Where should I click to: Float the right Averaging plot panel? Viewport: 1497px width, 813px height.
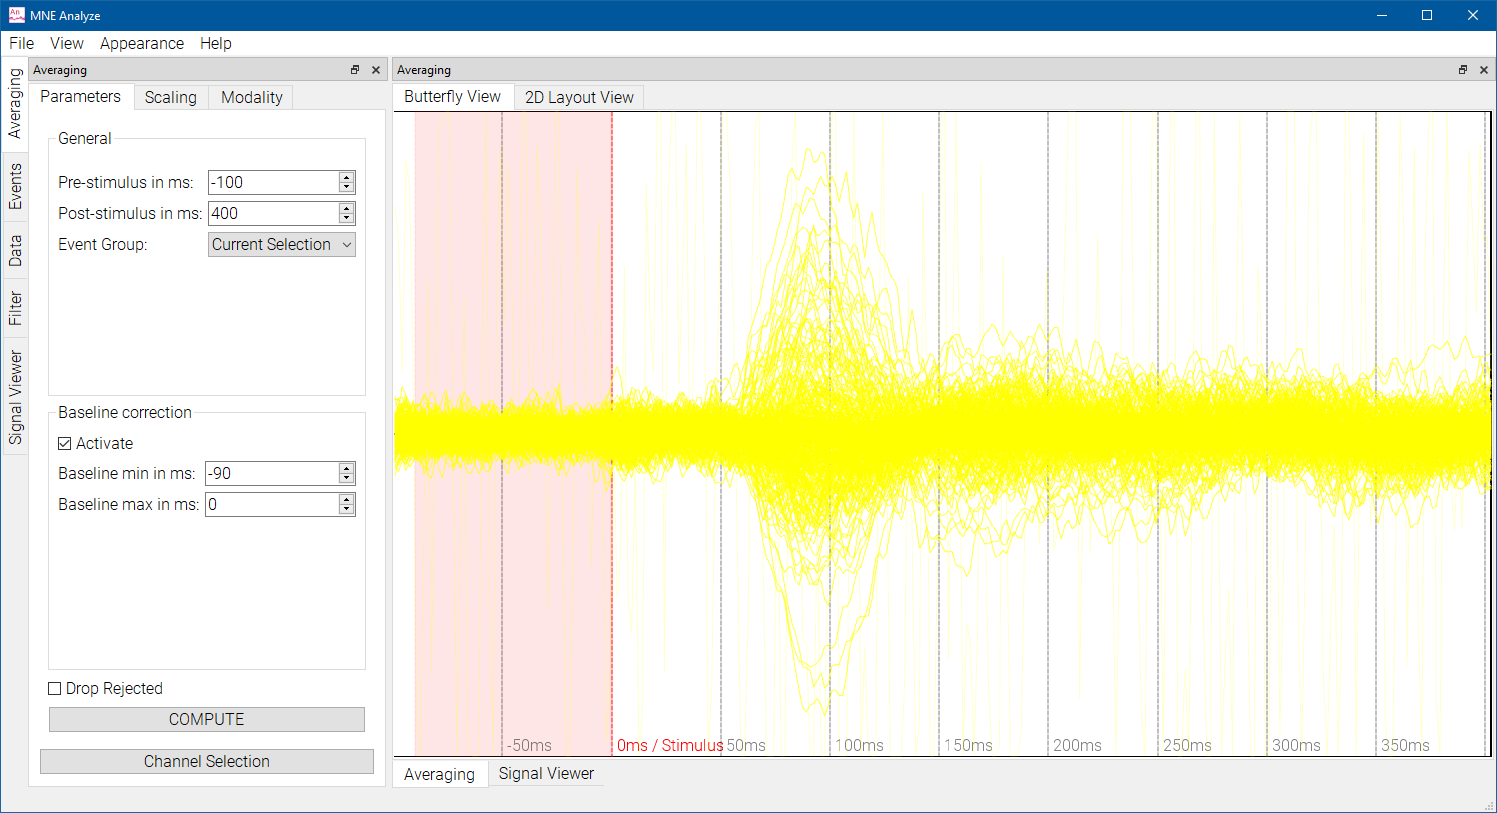click(1463, 70)
